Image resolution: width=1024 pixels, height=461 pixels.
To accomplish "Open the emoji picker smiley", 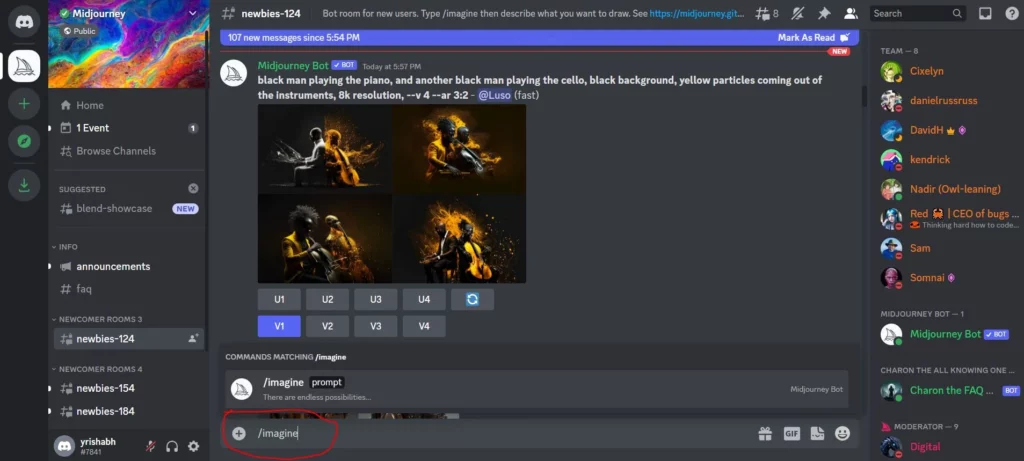I will point(842,433).
